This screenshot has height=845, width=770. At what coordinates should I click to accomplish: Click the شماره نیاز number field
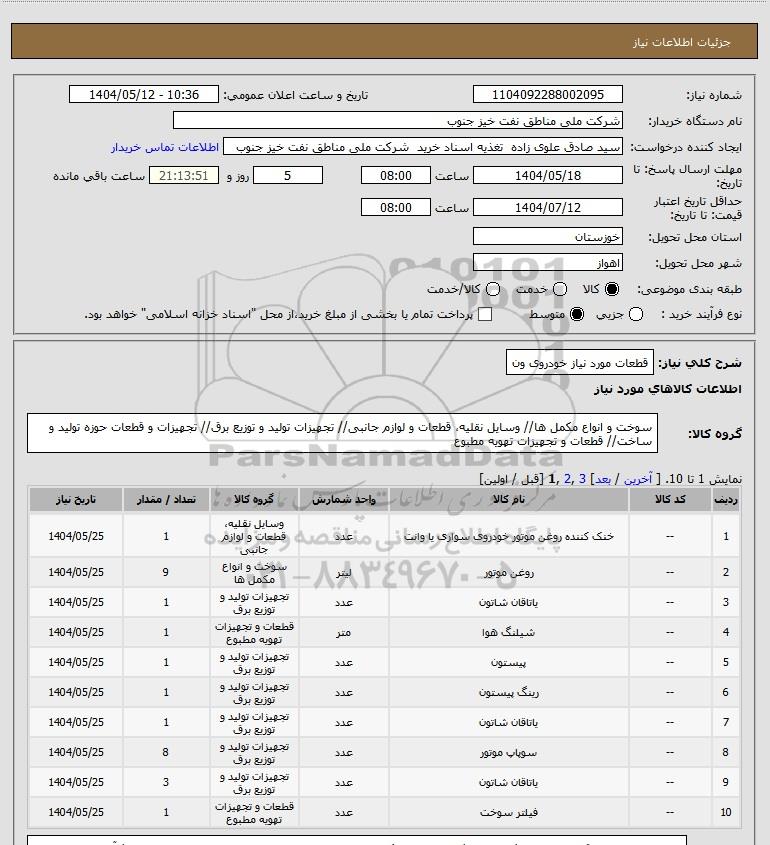tap(547, 94)
